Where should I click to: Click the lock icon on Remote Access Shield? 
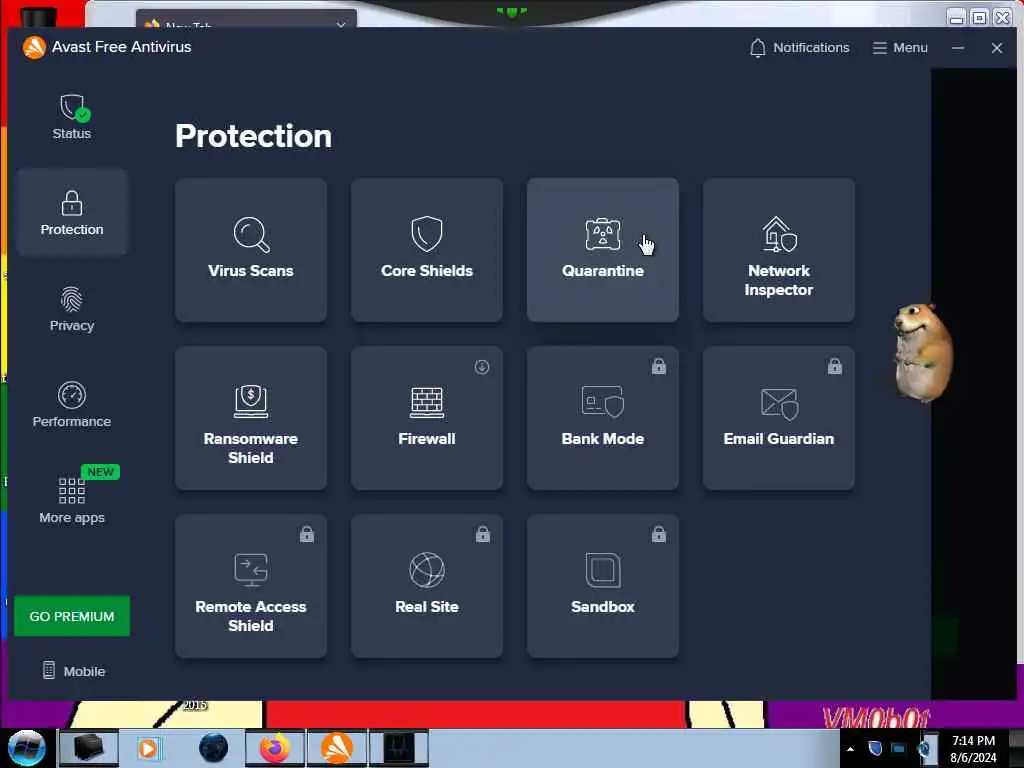(x=307, y=534)
